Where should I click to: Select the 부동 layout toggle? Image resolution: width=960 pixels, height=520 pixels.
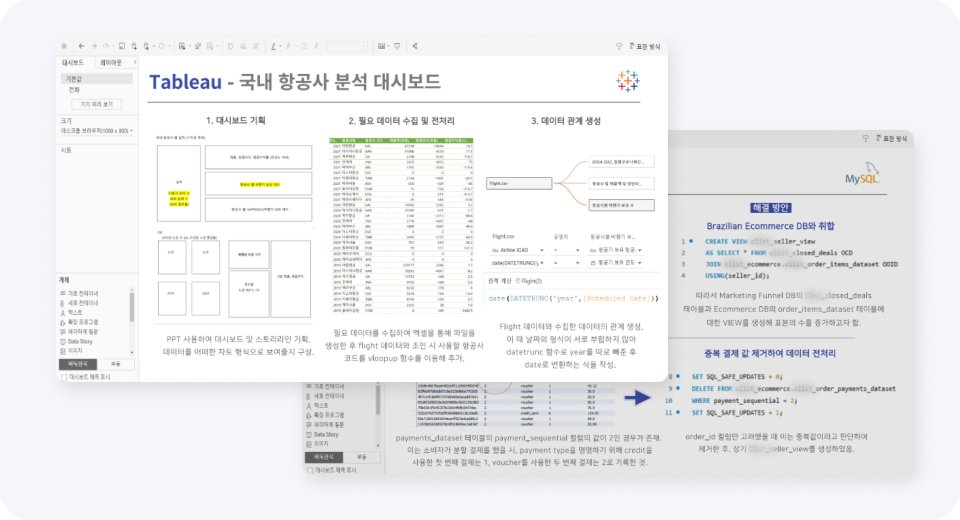115,365
